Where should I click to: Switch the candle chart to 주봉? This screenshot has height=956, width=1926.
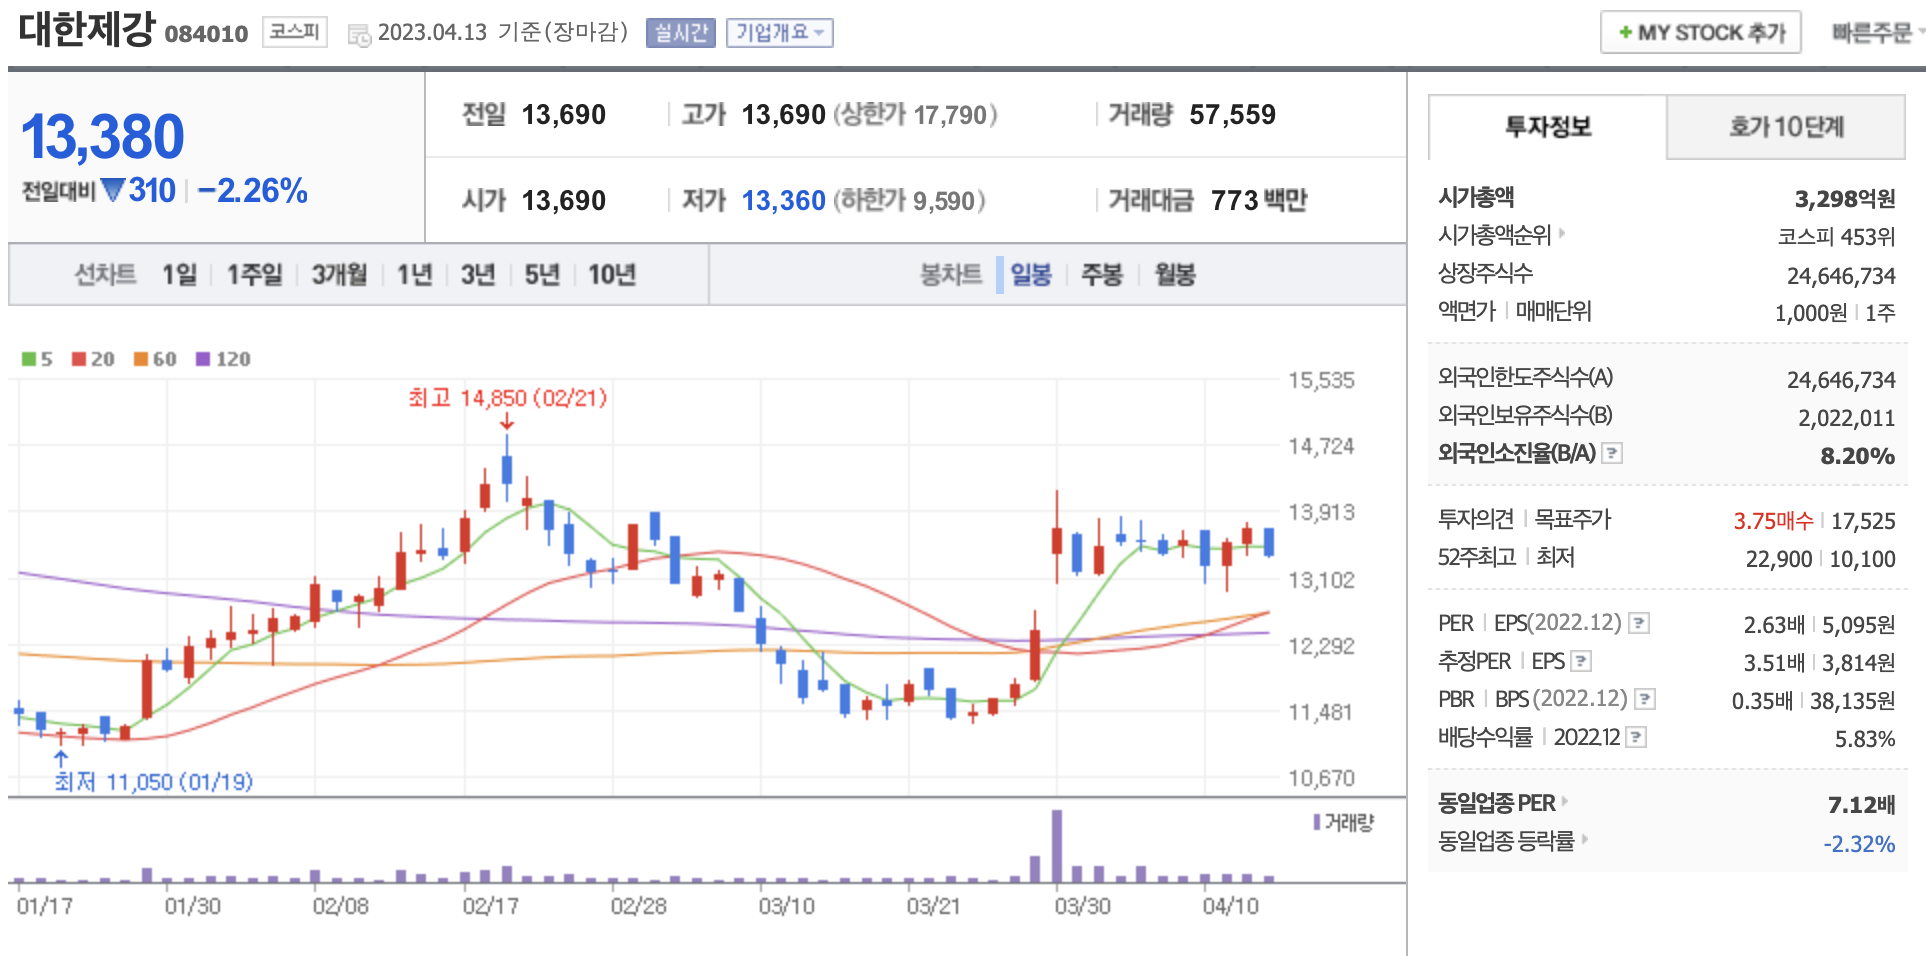tap(1102, 275)
